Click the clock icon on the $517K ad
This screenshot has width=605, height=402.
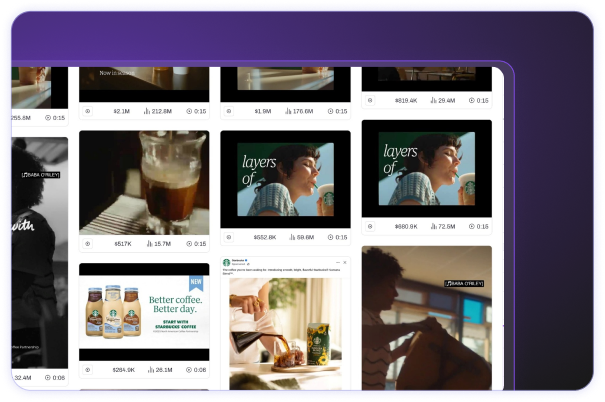[x=189, y=243]
